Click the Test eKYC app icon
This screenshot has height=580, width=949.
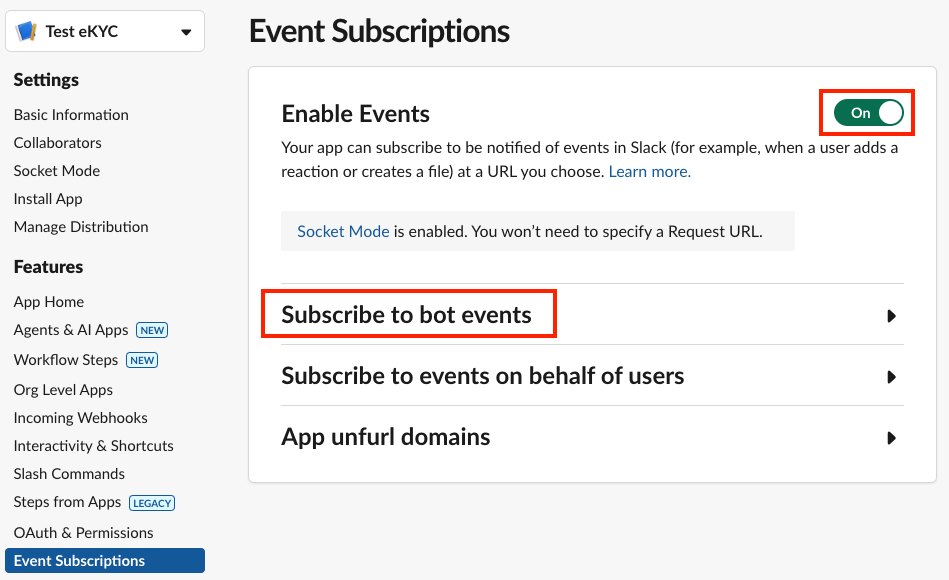26,31
